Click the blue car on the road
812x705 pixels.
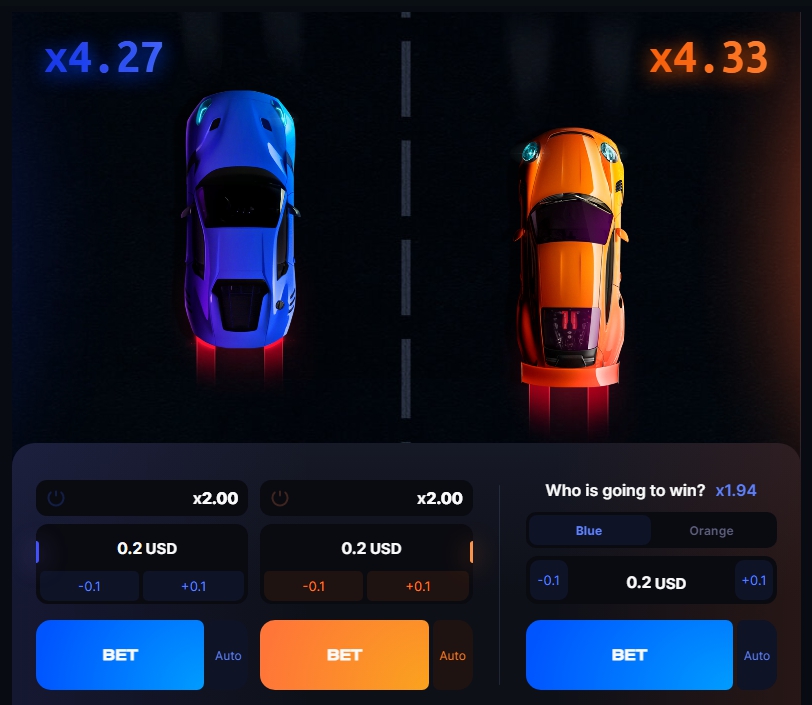(240, 219)
